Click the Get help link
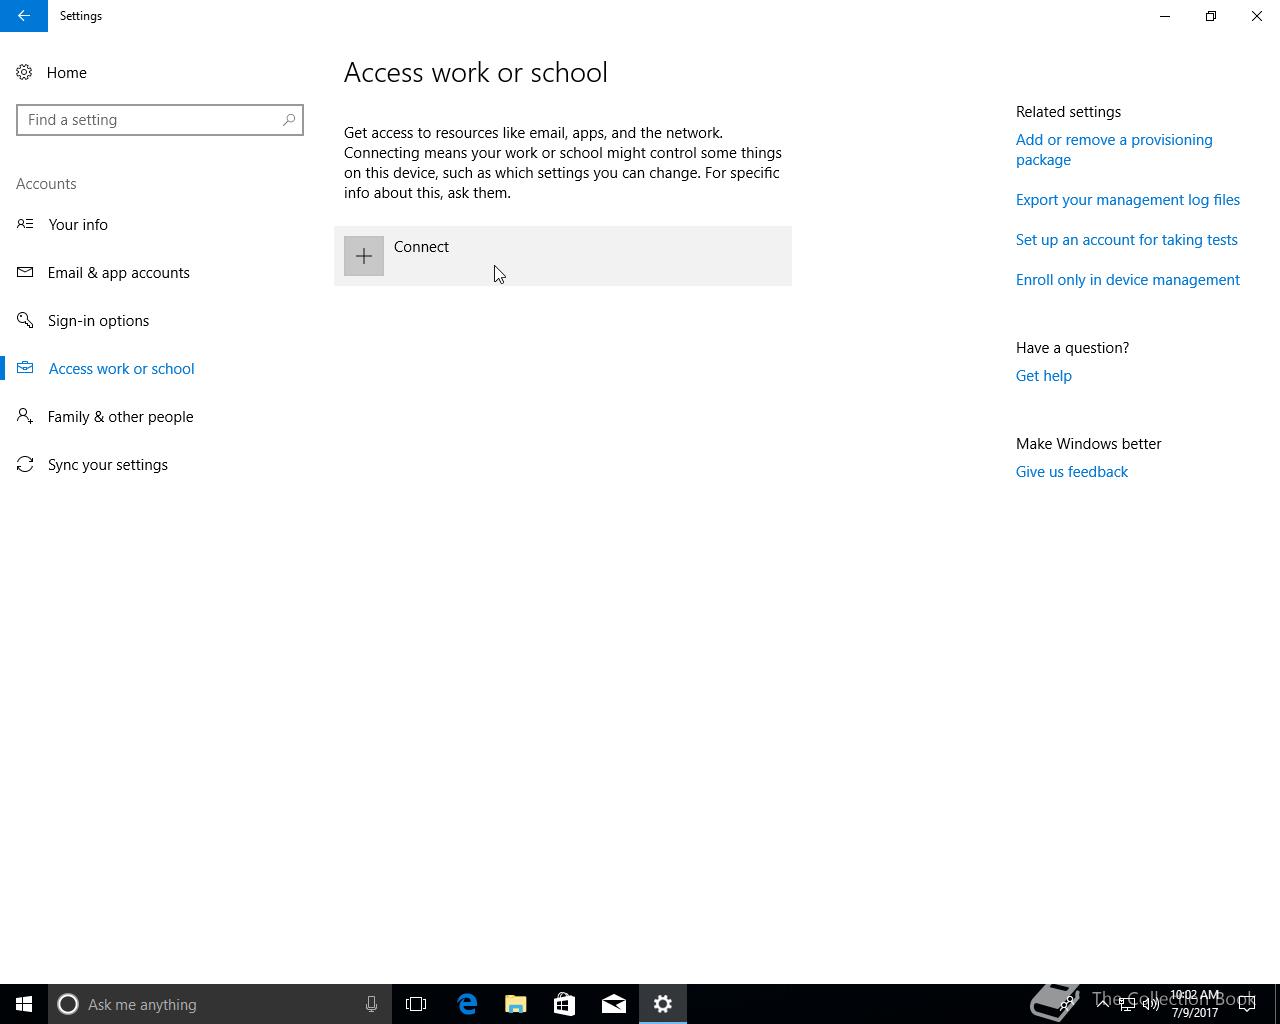The image size is (1280, 1024). tap(1044, 376)
